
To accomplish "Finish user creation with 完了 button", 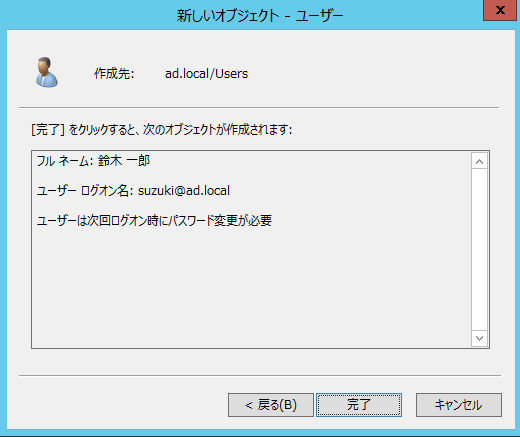I will pos(359,405).
